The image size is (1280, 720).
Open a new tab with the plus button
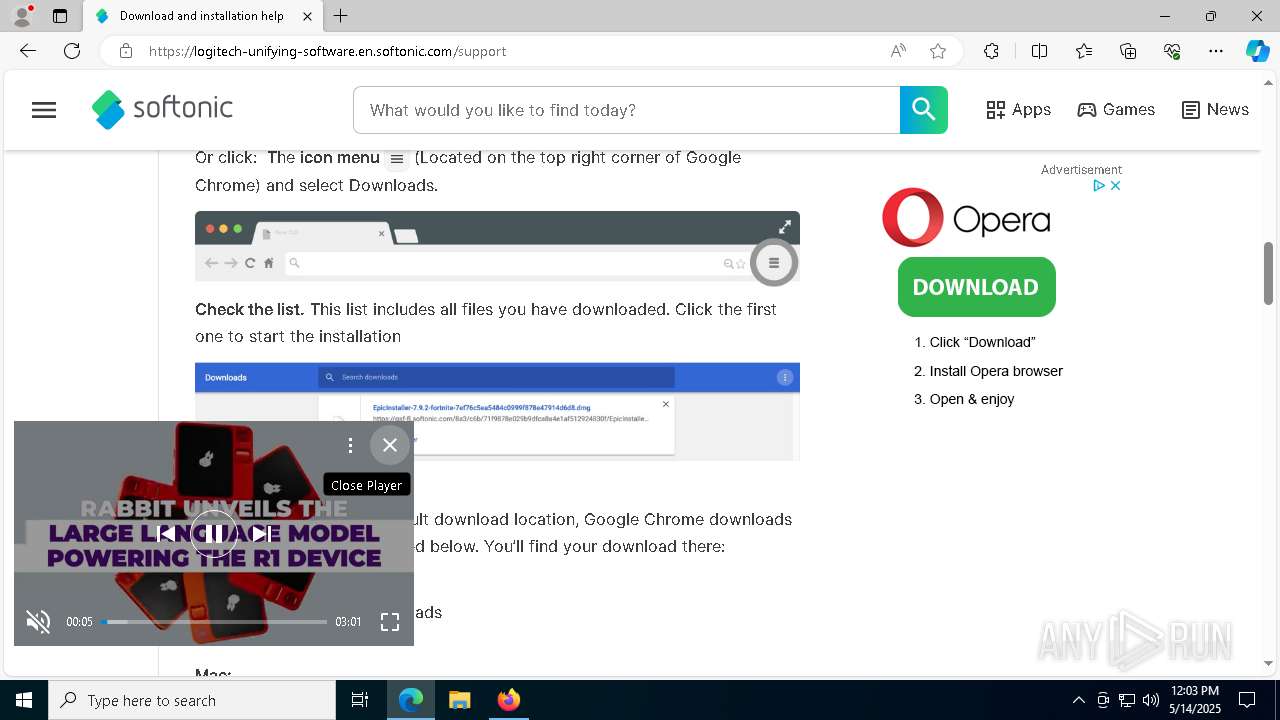[341, 16]
